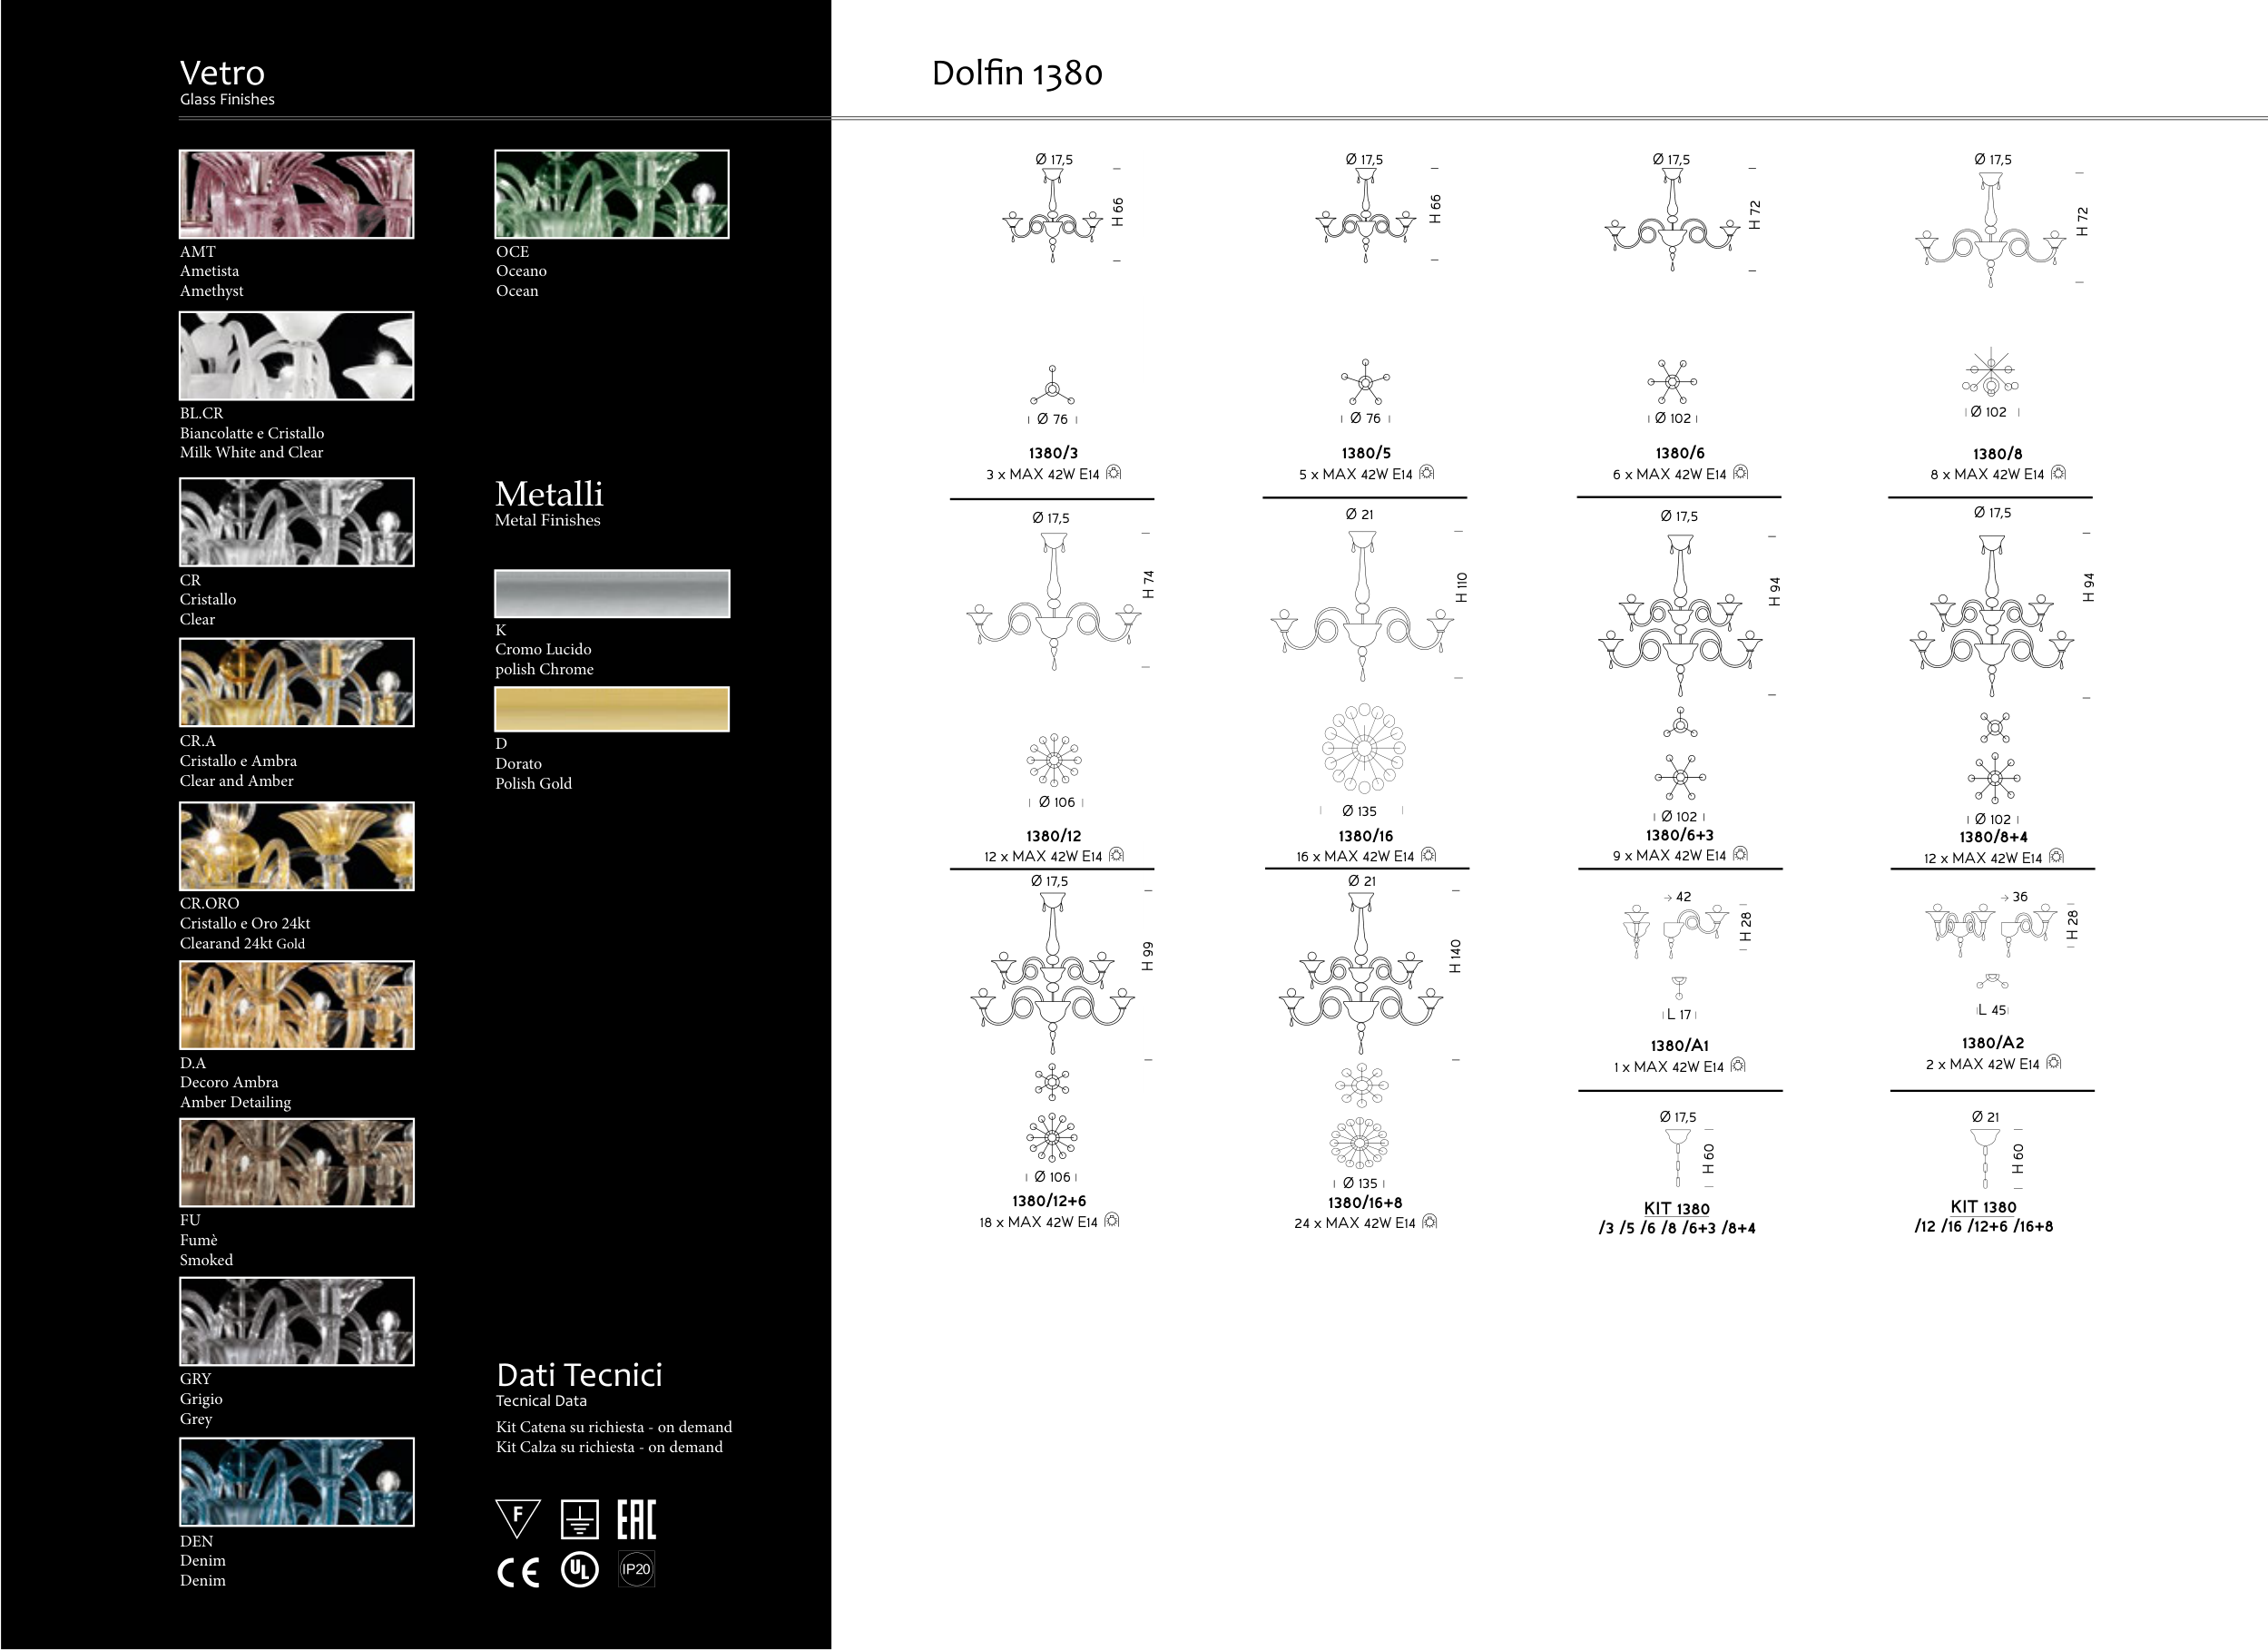The width and height of the screenshot is (2268, 1650).
Task: Click the earth ground symbol icon
Action: 580,1519
